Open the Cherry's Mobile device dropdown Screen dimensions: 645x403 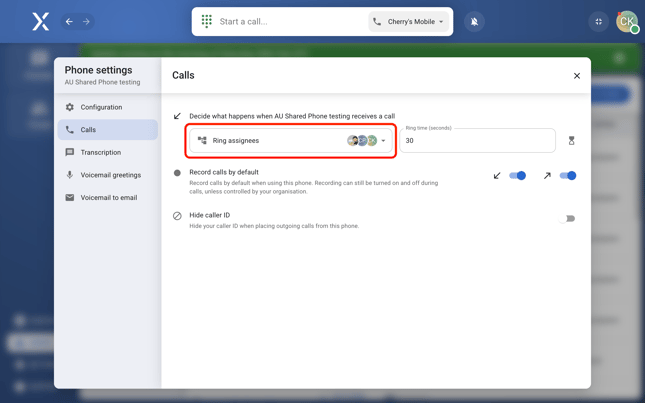tap(409, 21)
